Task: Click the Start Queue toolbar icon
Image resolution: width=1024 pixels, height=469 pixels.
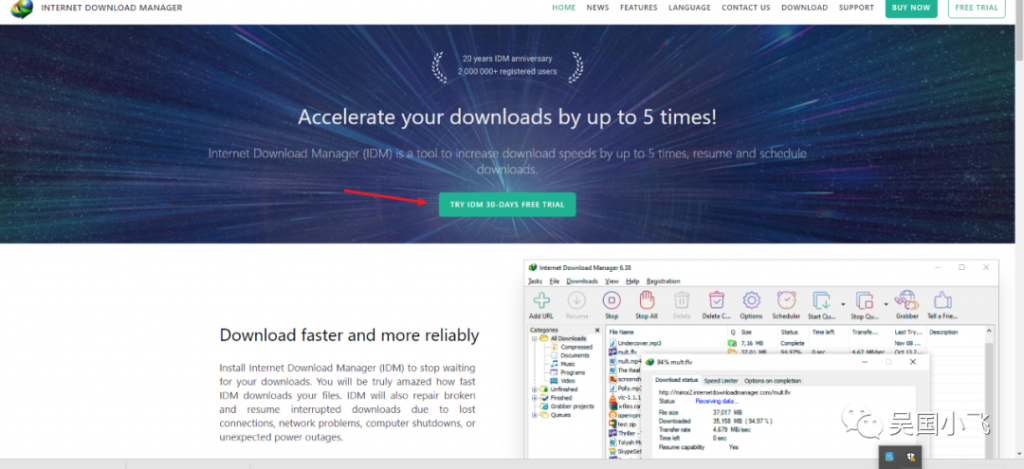Action: pyautogui.click(x=822, y=301)
